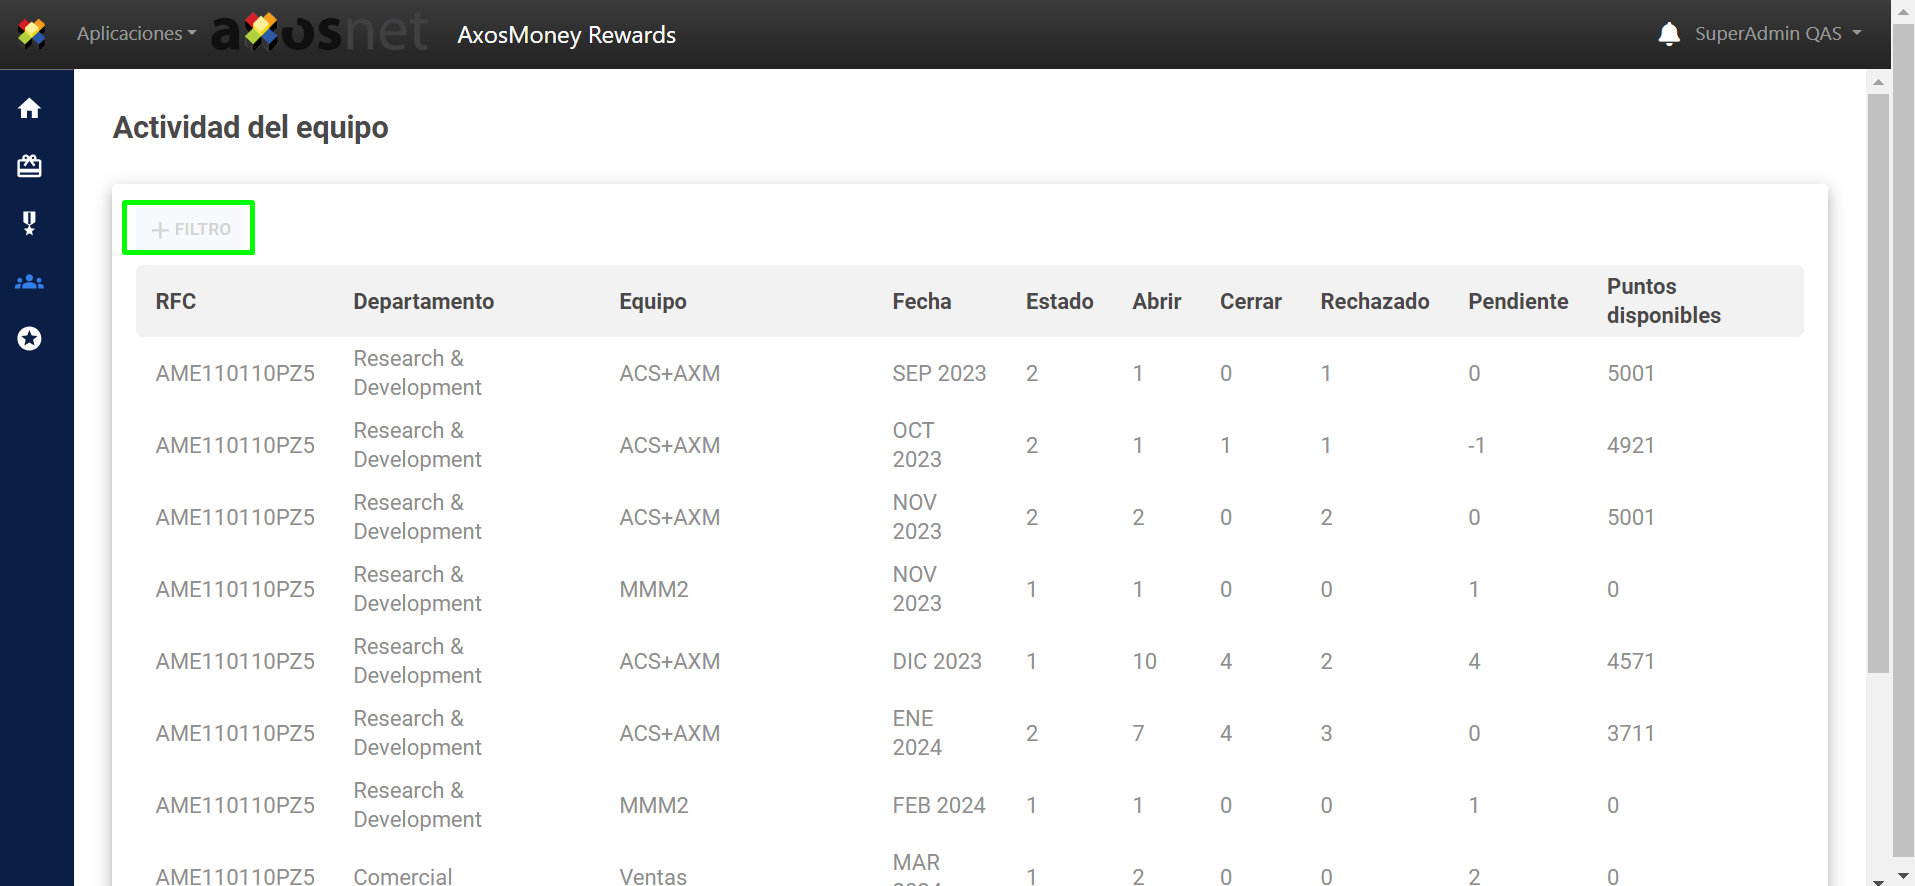
Task: Click the Home icon in sidebar
Action: tap(30, 108)
